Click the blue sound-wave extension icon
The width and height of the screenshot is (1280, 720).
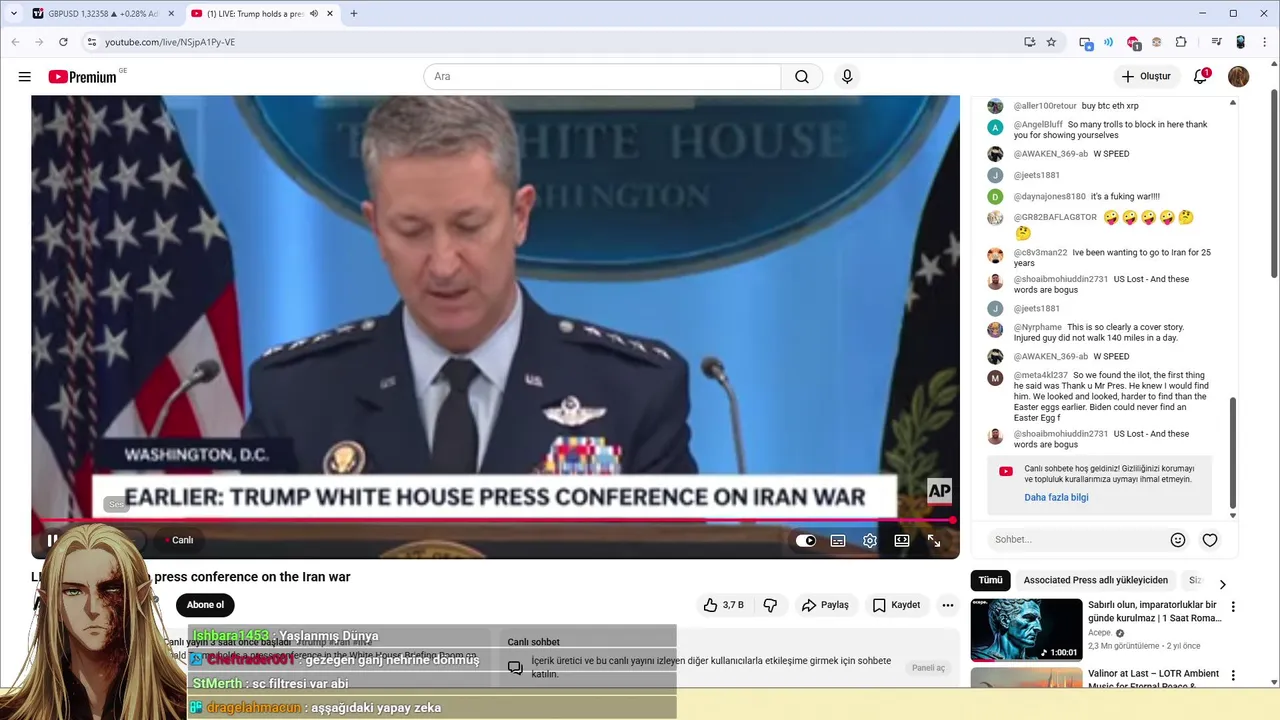pos(1109,42)
